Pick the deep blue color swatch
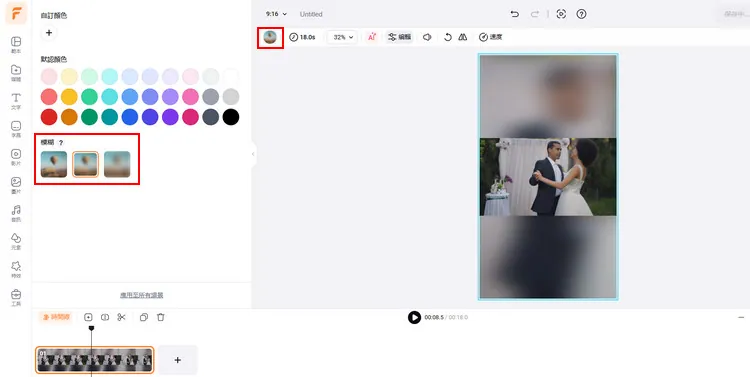The width and height of the screenshot is (750, 377). (x=130, y=117)
